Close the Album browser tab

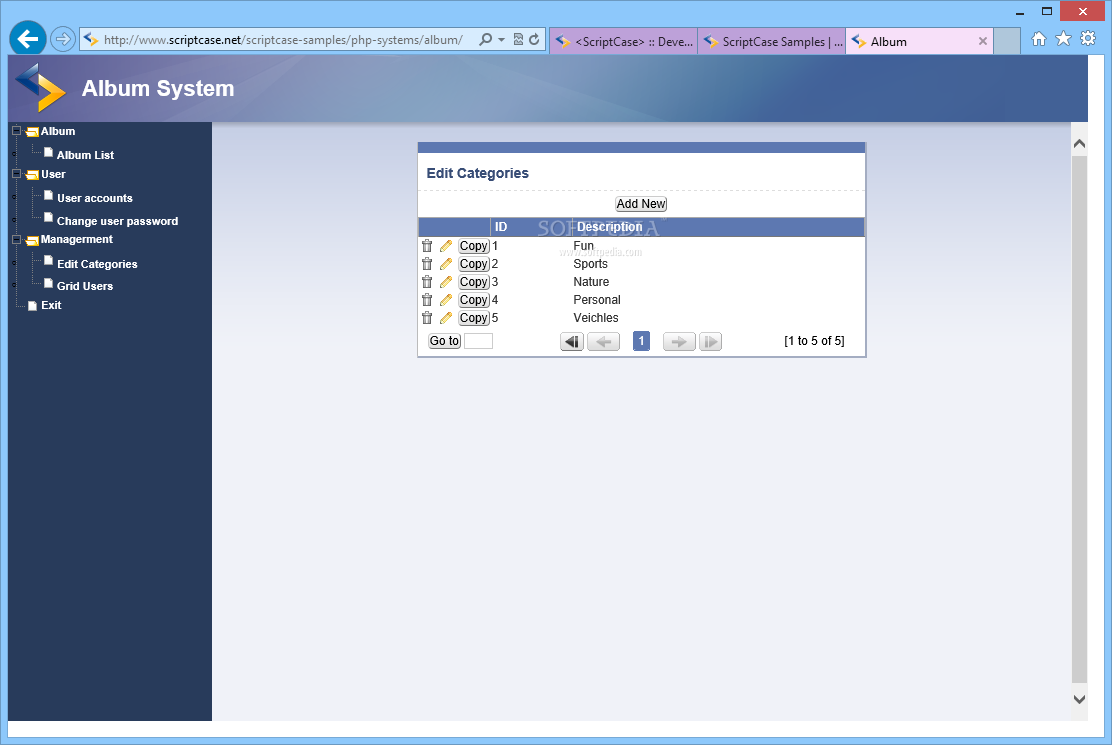pos(982,42)
